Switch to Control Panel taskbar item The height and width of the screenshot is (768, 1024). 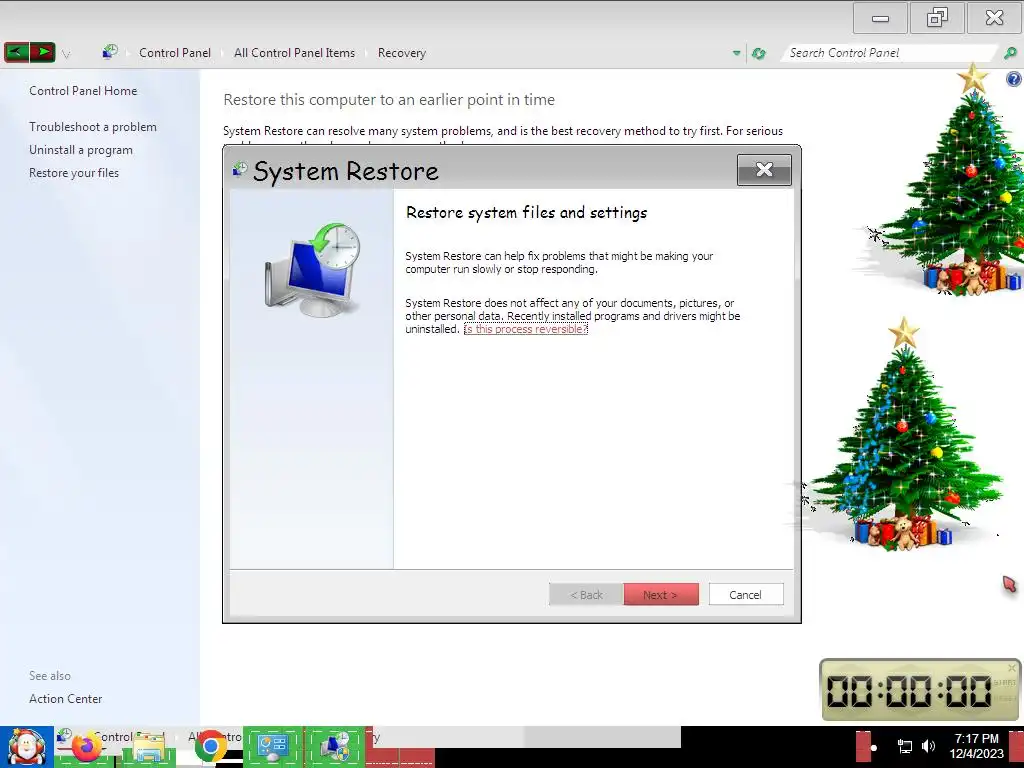point(273,747)
